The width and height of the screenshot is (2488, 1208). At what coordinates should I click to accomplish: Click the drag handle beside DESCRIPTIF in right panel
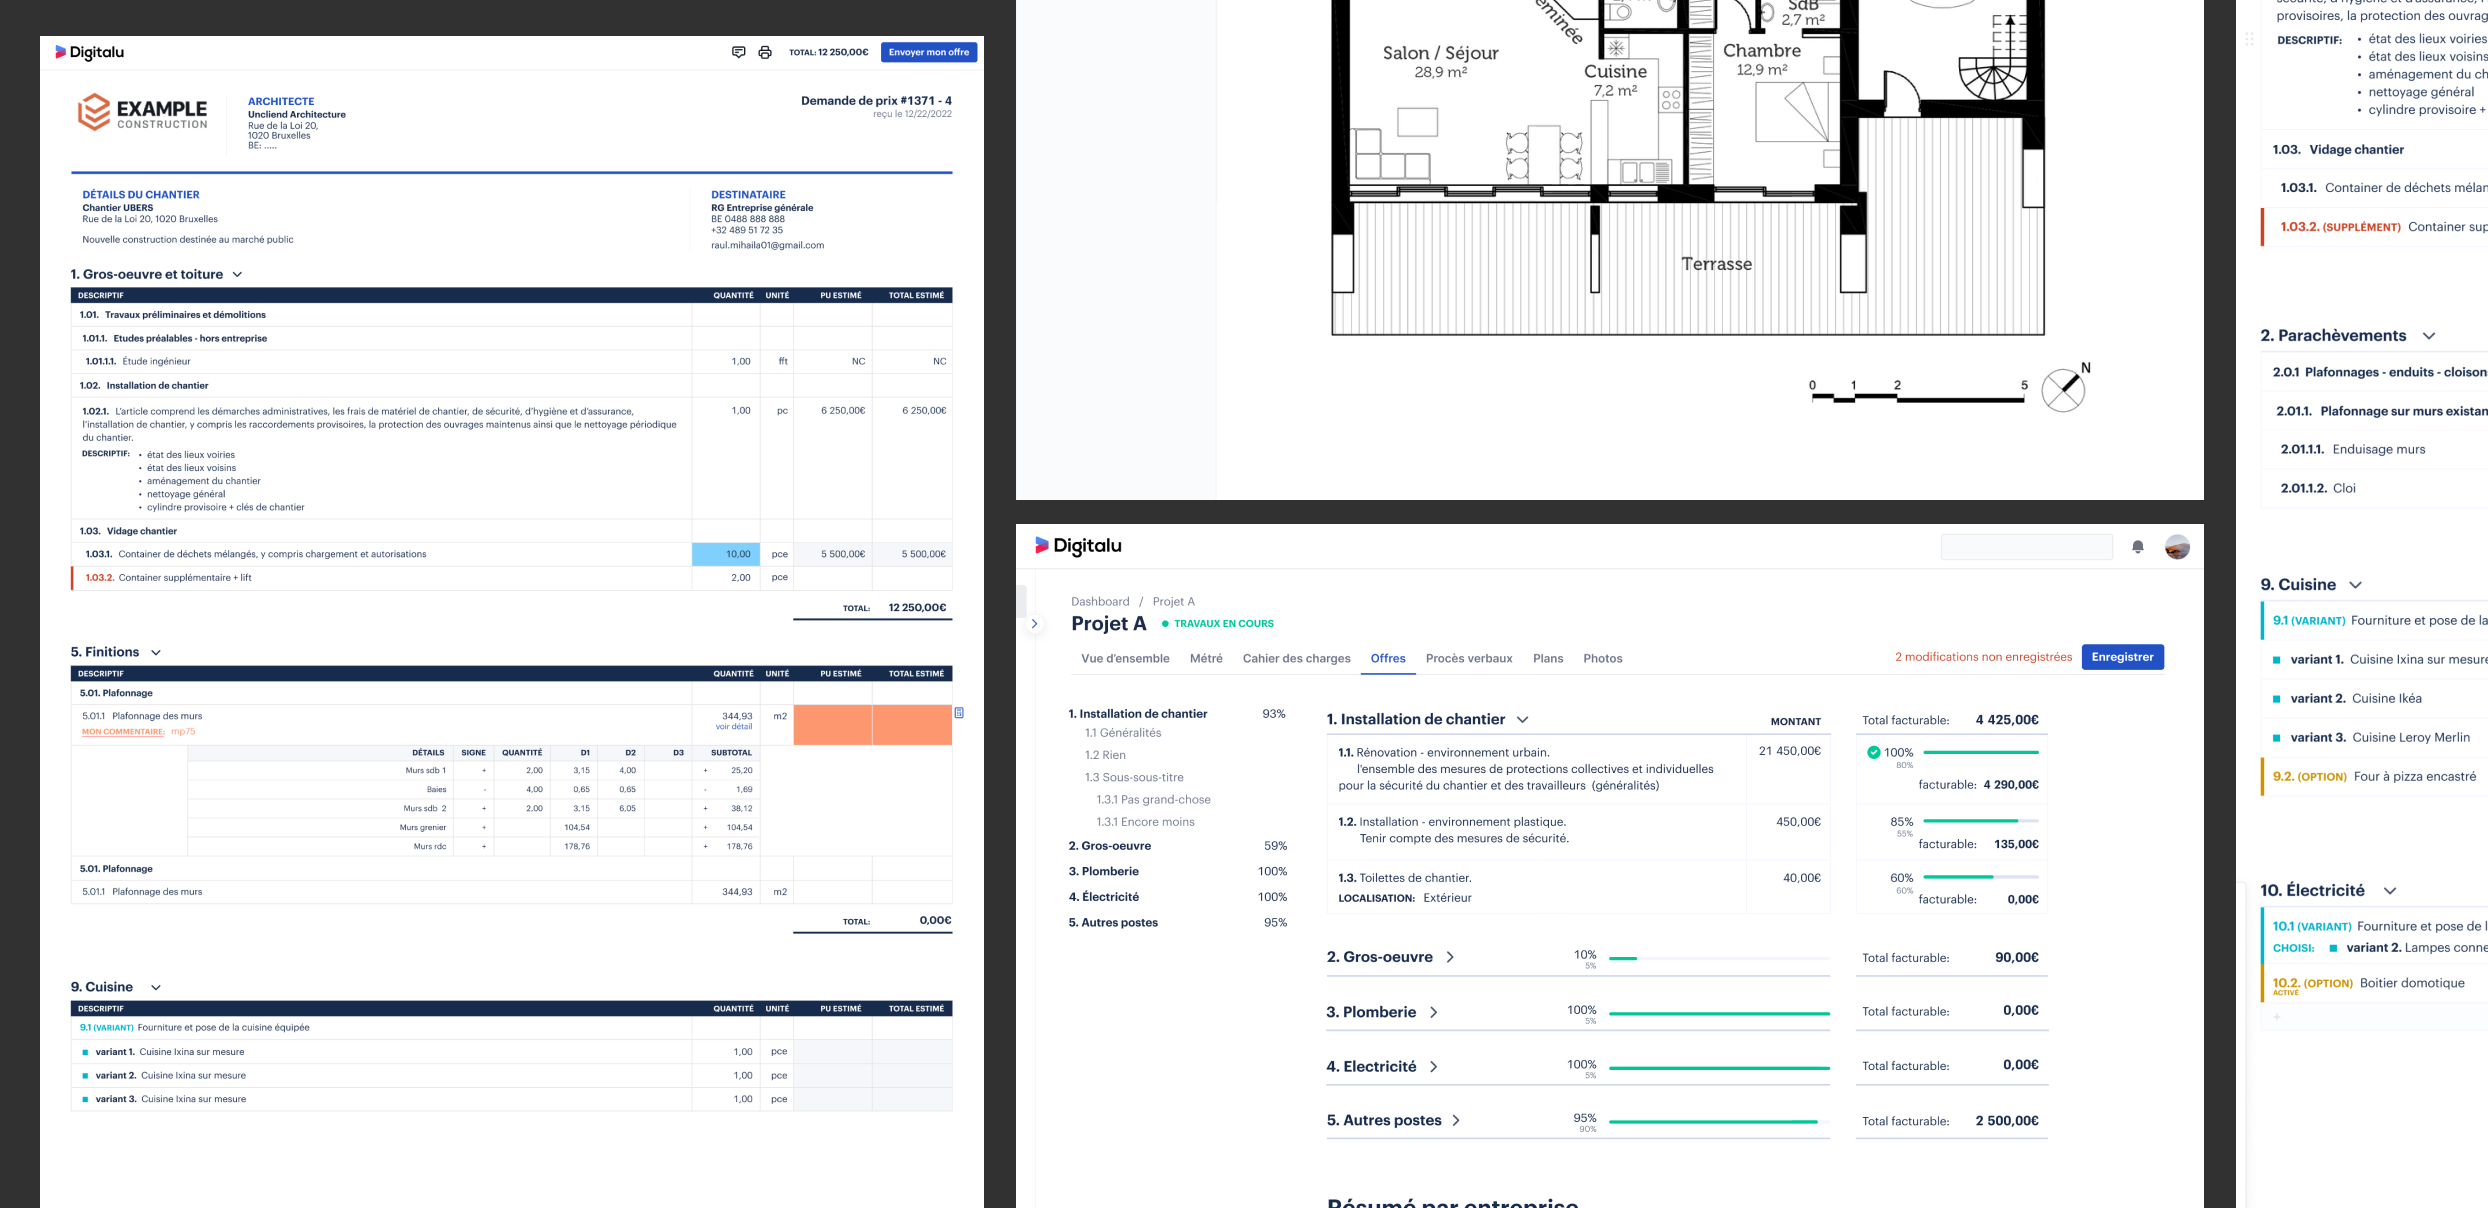pos(2249,39)
